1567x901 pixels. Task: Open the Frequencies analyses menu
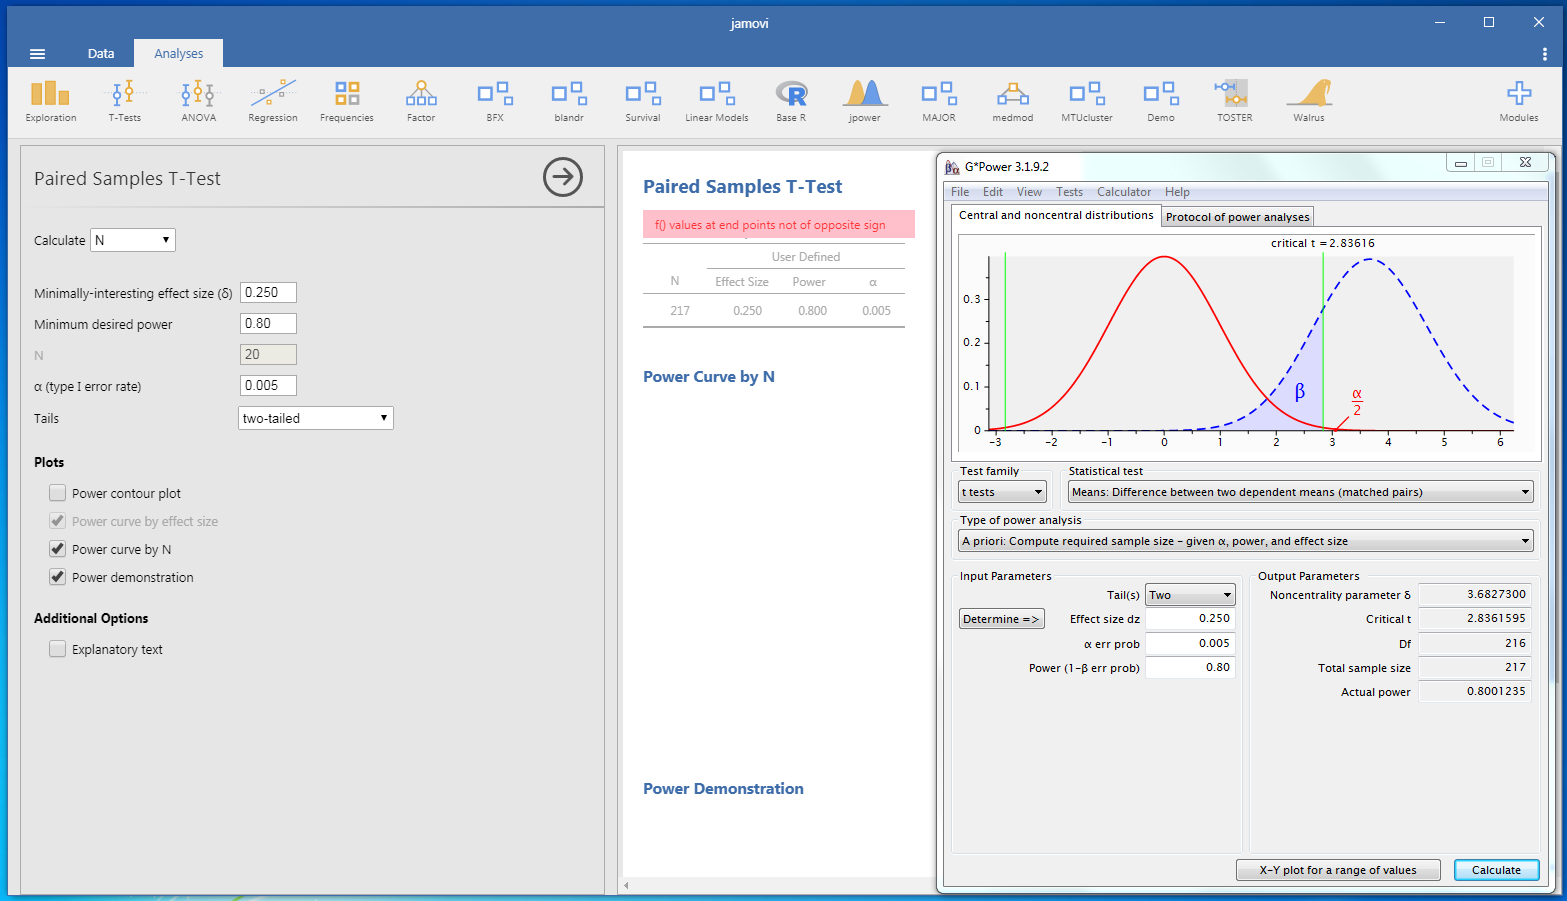tap(346, 102)
